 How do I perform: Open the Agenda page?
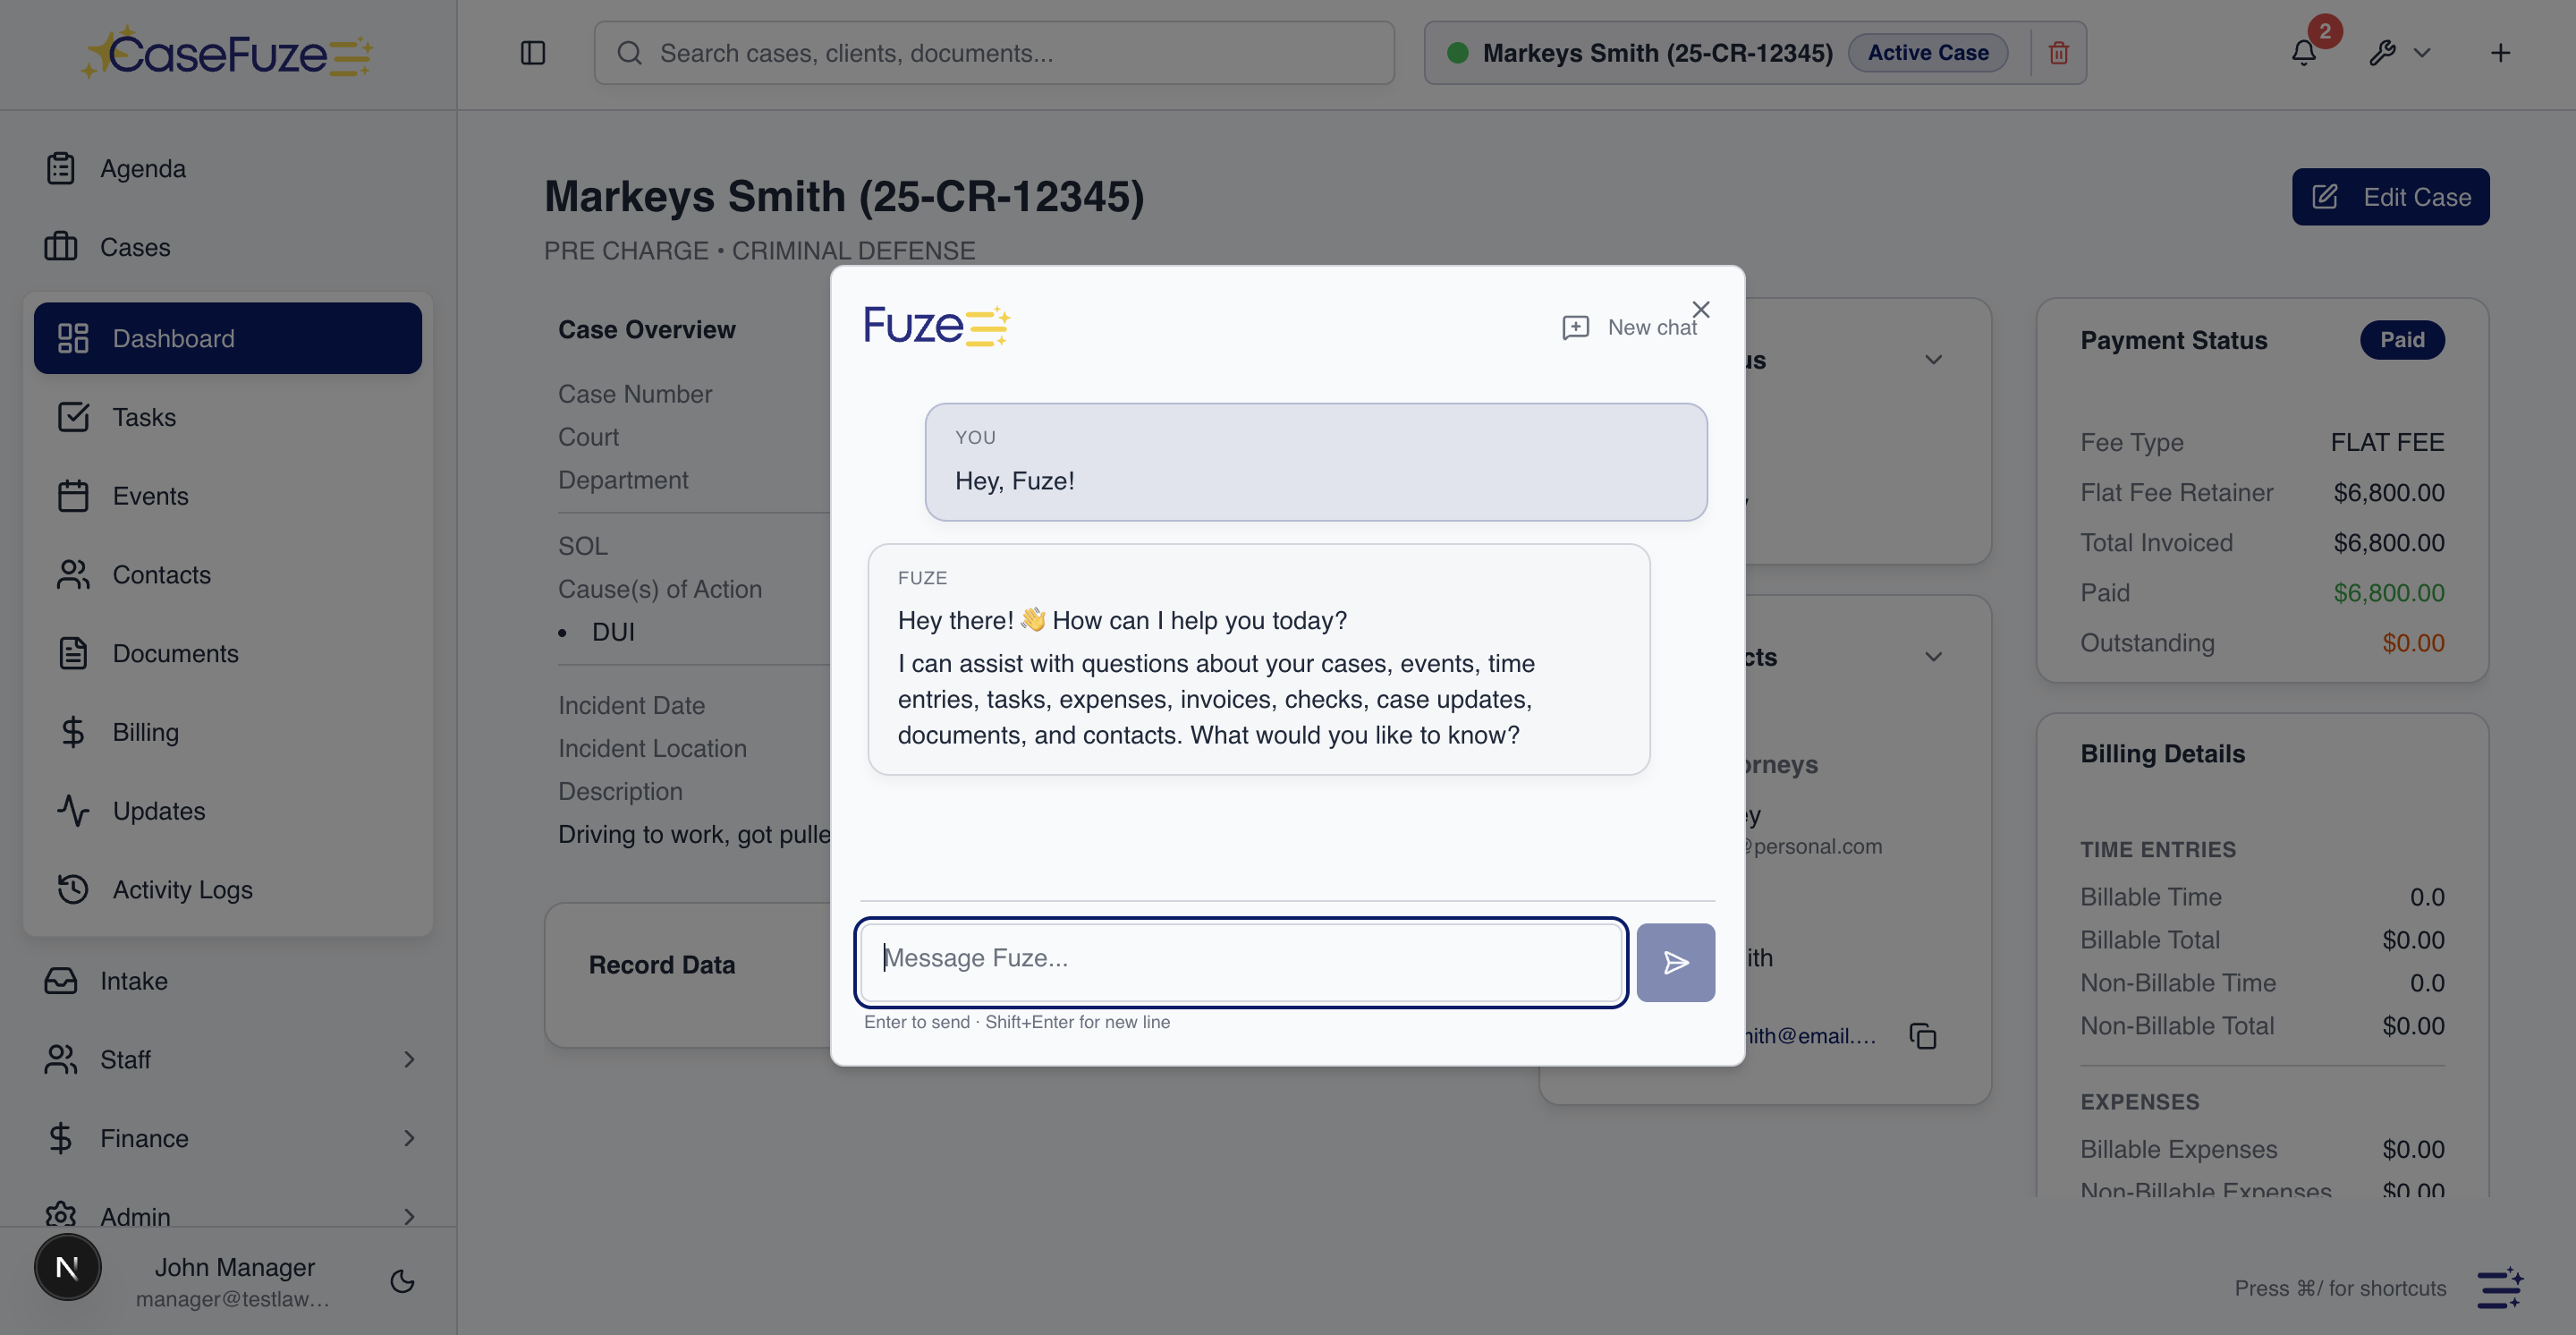[x=142, y=169]
